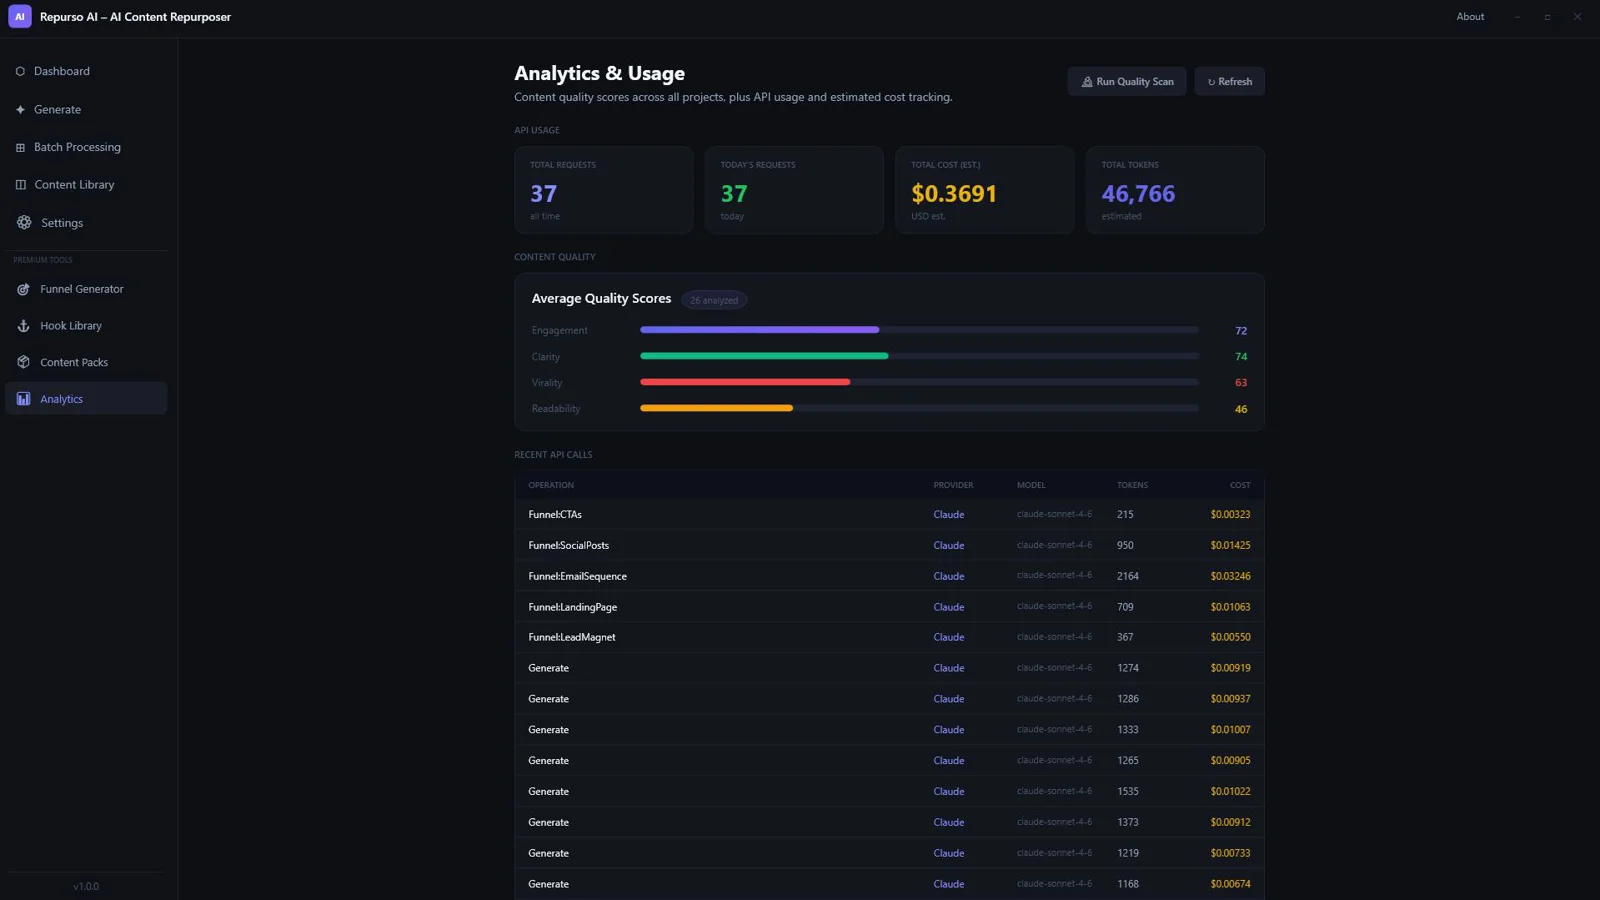Image resolution: width=1600 pixels, height=900 pixels.
Task: Click the Repurso AI logo icon
Action: [x=20, y=17]
